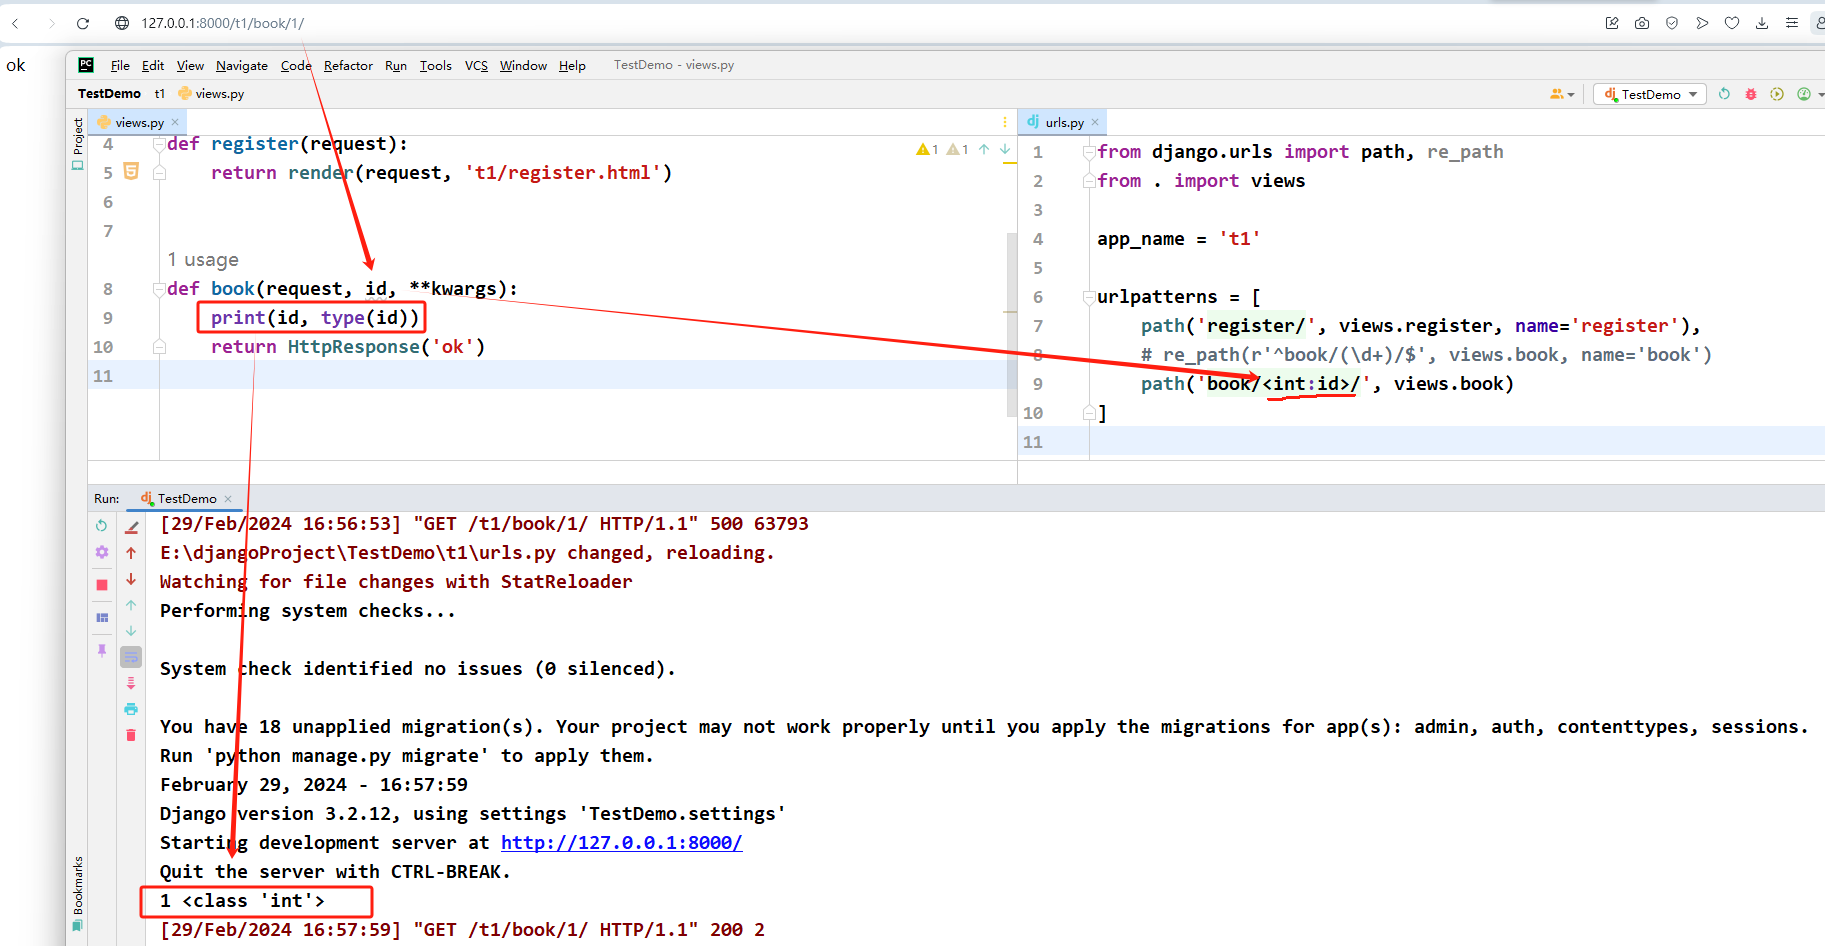The image size is (1825, 946).
Task: Click browser heart favorites icon
Action: click(x=1732, y=23)
